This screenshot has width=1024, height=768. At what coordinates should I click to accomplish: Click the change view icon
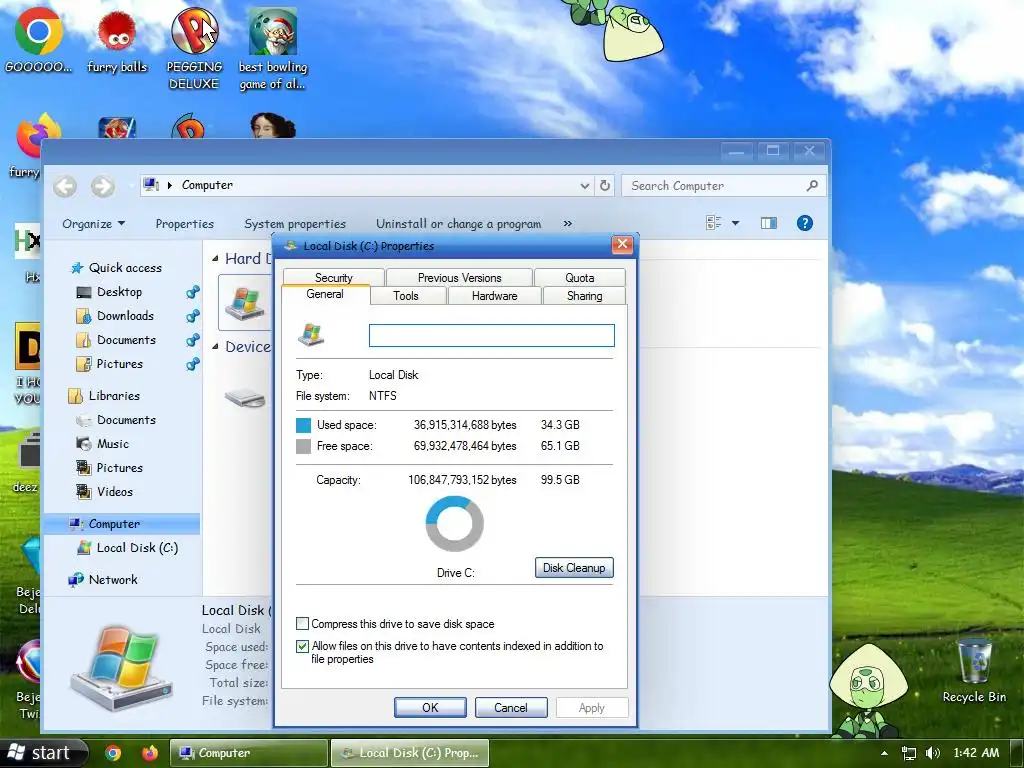714,223
